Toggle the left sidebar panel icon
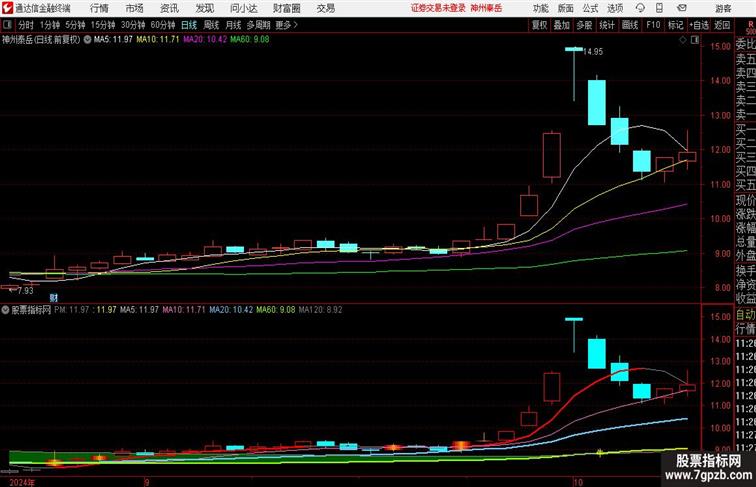 [7, 25]
